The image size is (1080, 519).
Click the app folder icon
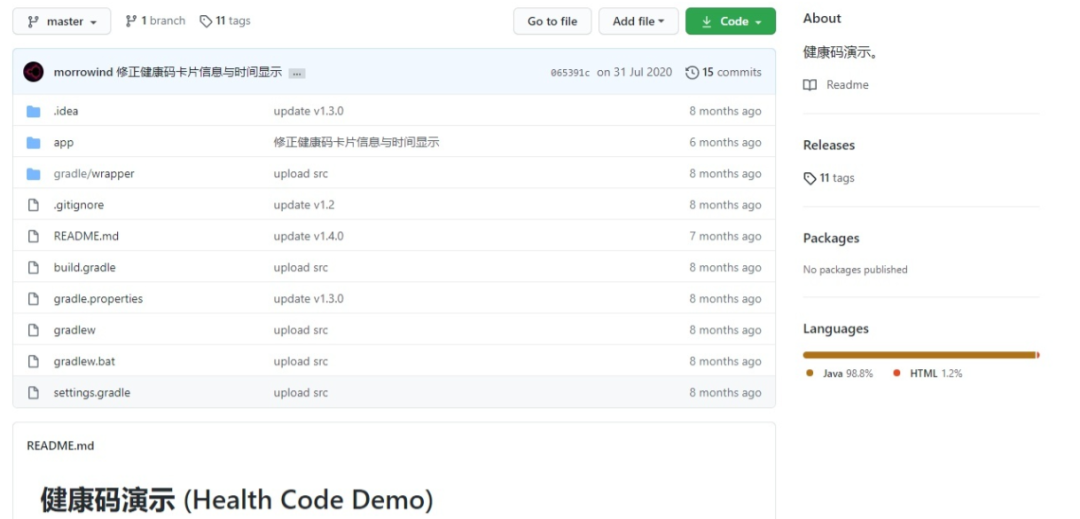pos(33,142)
